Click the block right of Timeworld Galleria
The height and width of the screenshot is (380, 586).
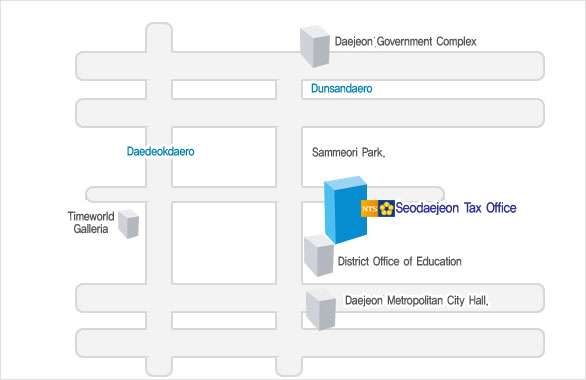click(224, 243)
